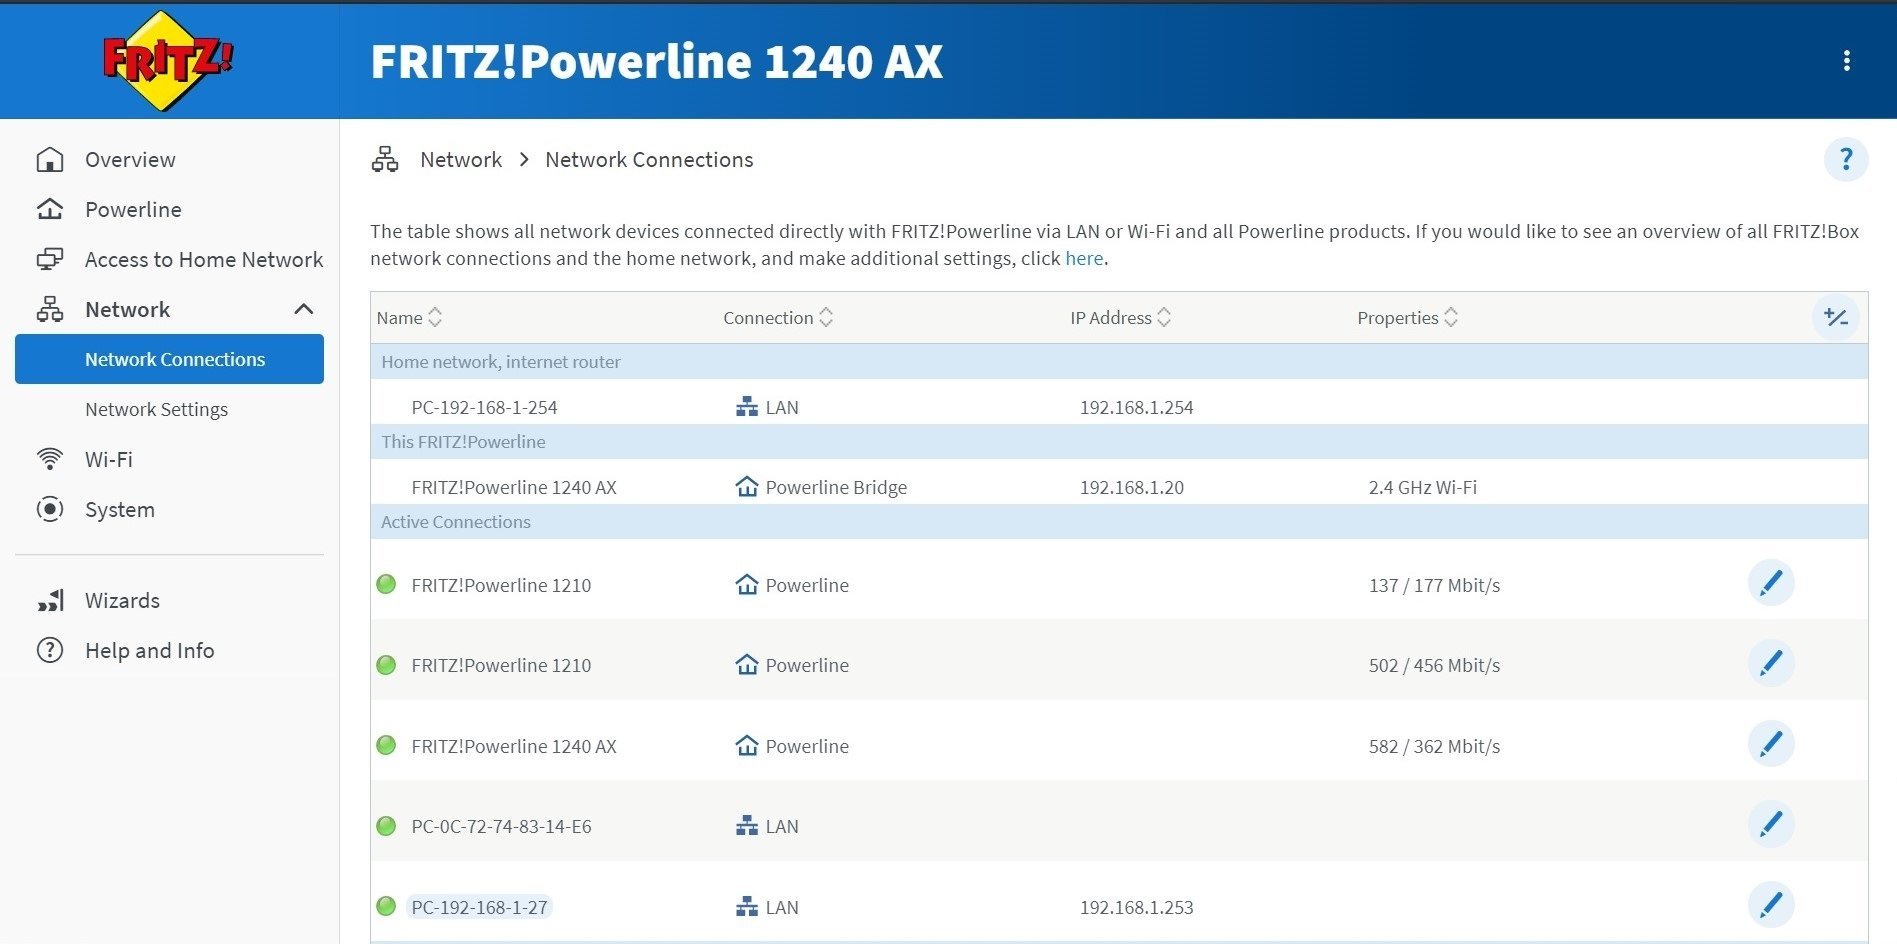Click the Powerline Bridge house icon
Screen dimensions: 1897x944
tap(746, 487)
